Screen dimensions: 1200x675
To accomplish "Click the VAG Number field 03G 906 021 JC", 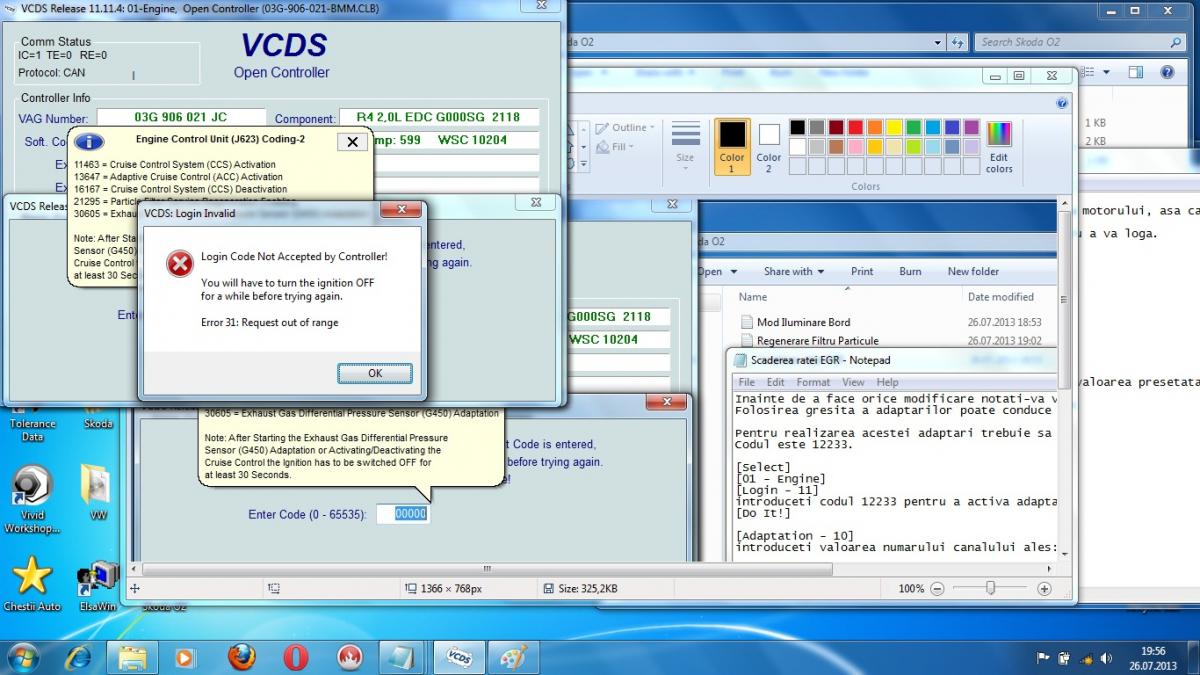I will [181, 119].
